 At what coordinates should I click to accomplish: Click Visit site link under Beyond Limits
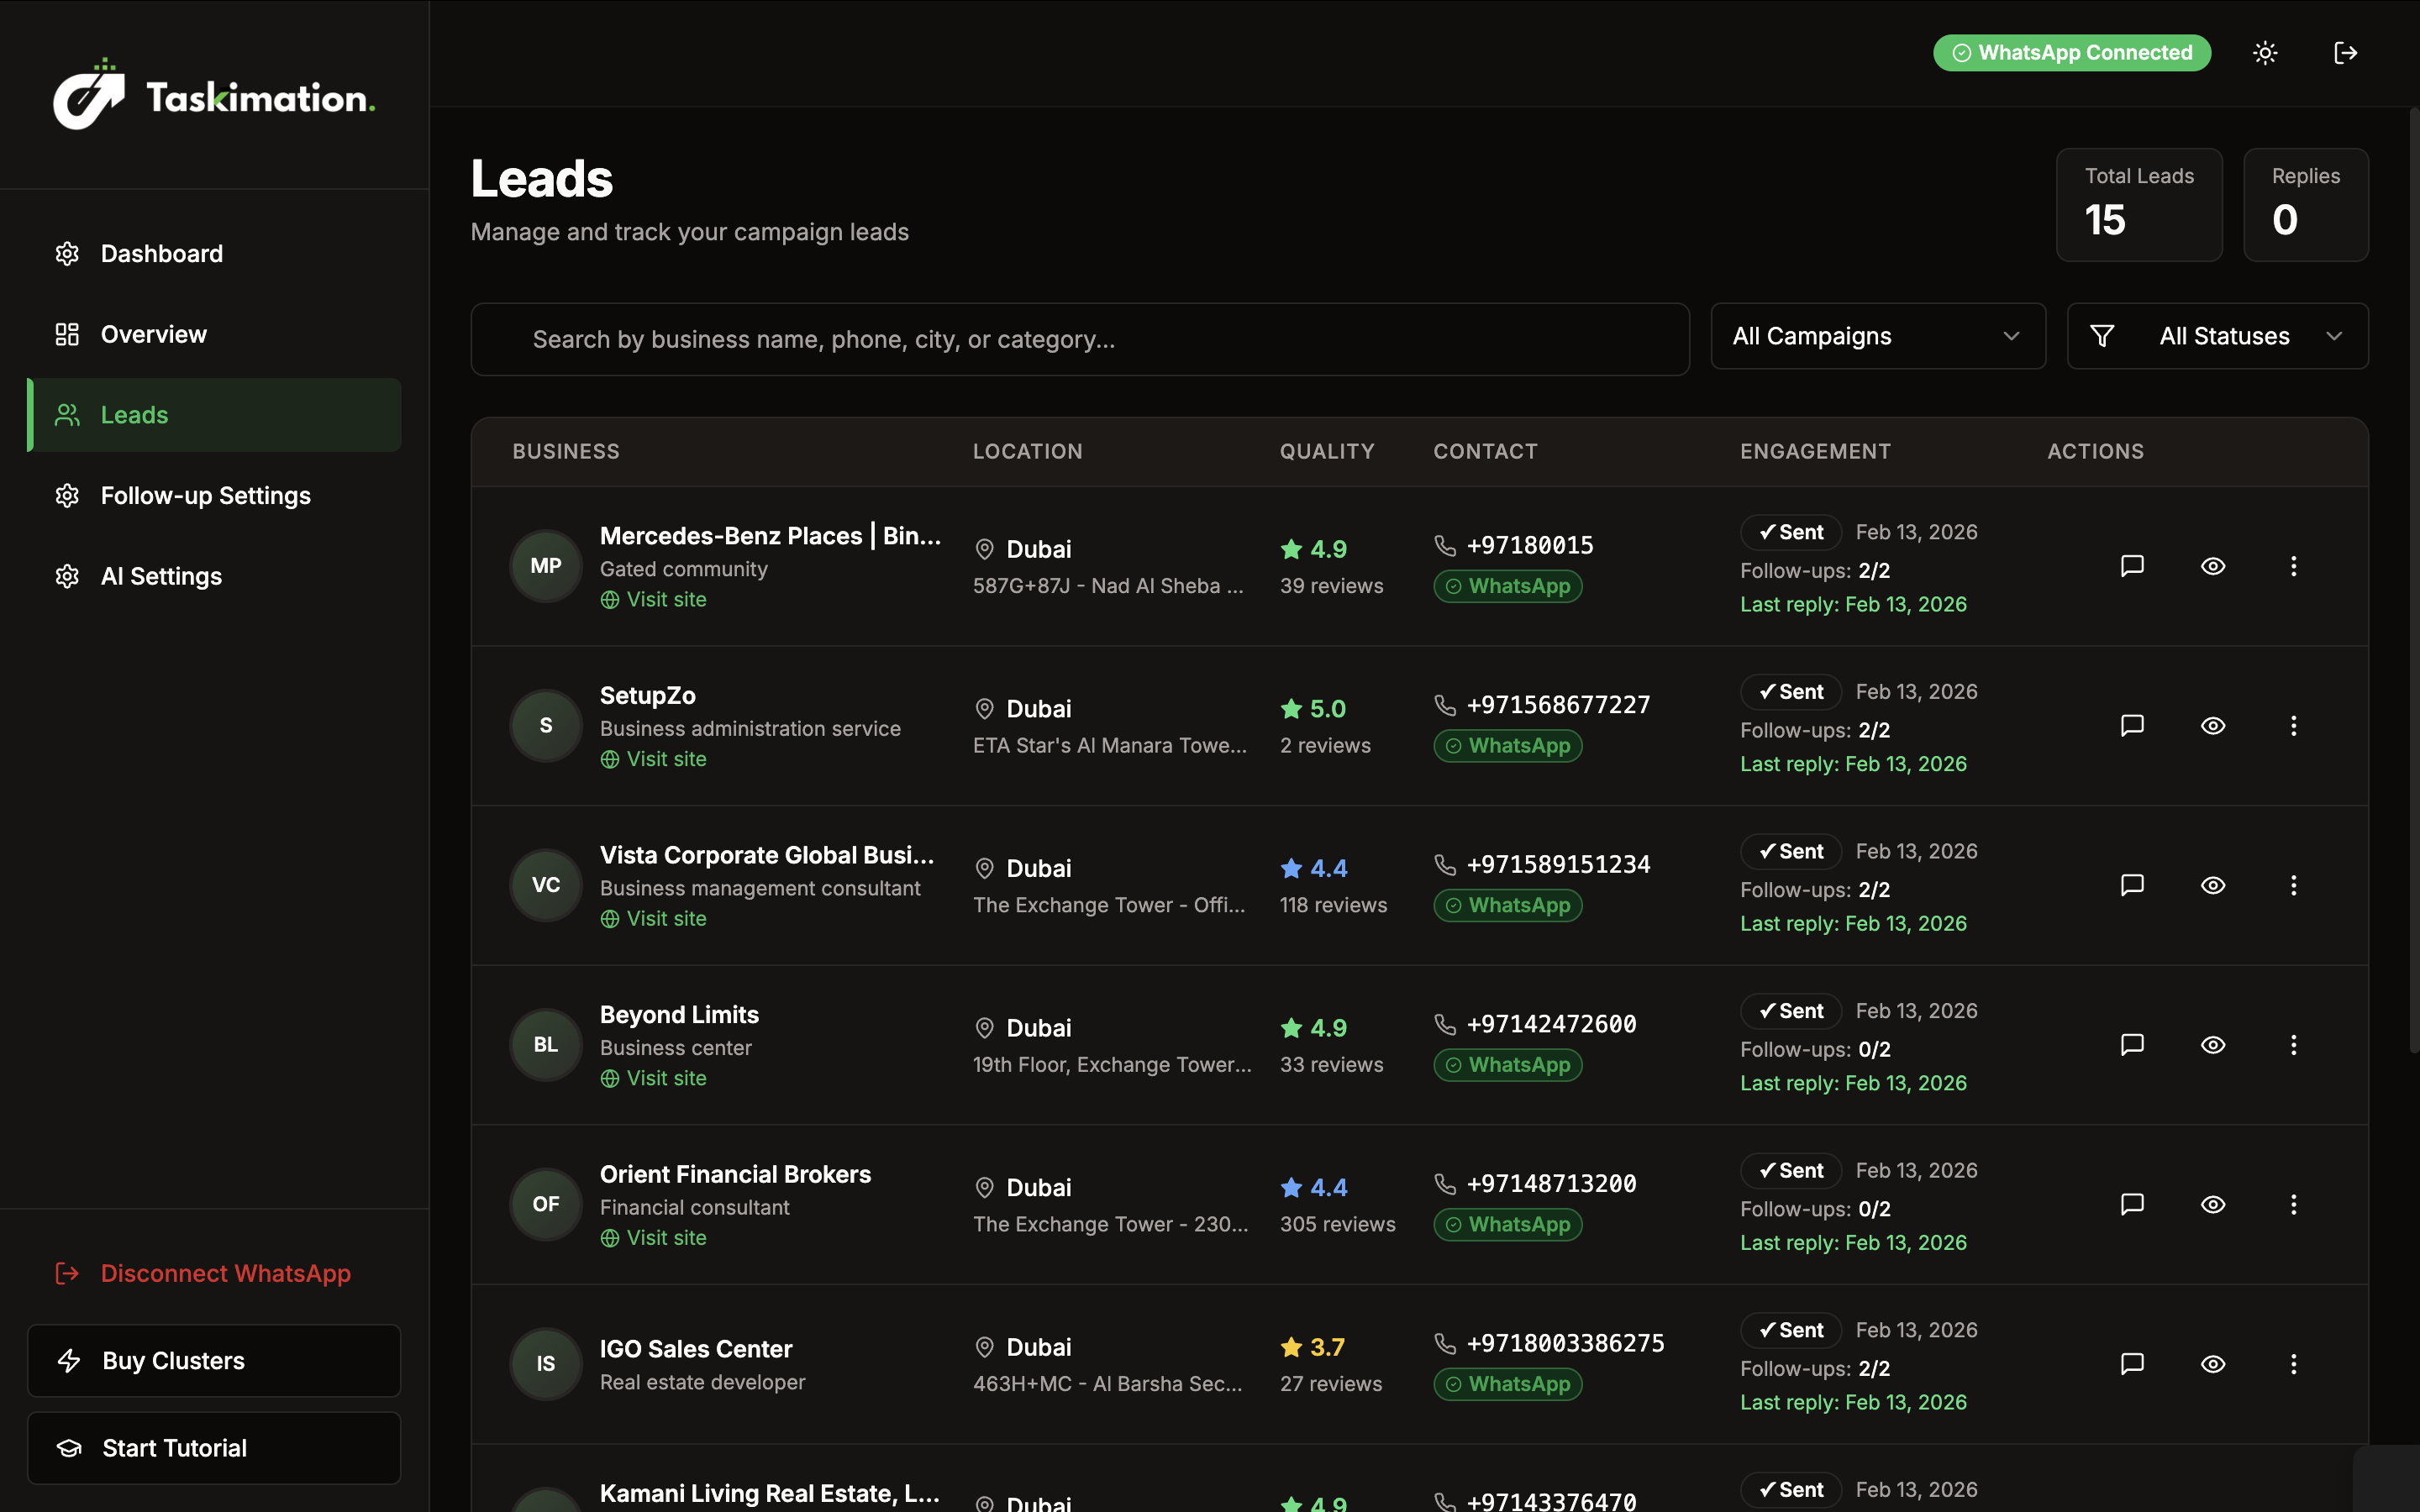coord(665,1078)
